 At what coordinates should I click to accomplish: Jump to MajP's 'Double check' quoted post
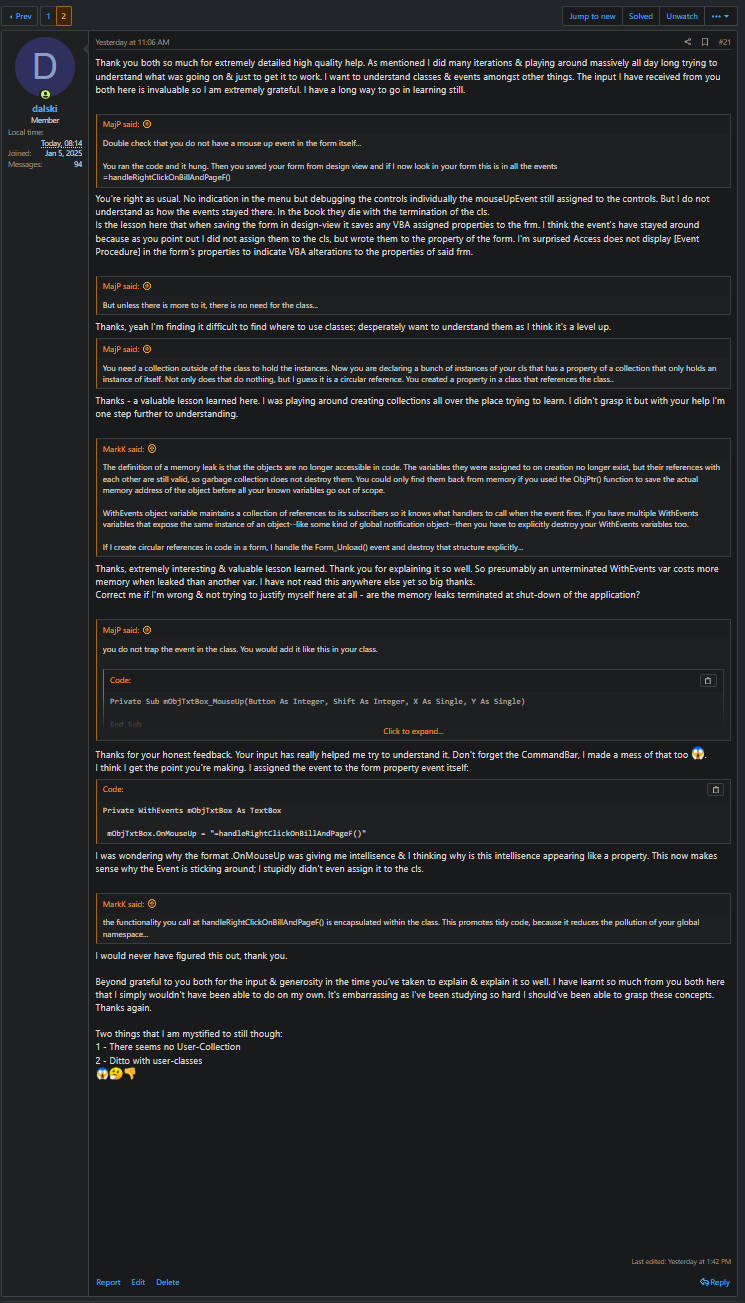pyautogui.click(x=147, y=124)
